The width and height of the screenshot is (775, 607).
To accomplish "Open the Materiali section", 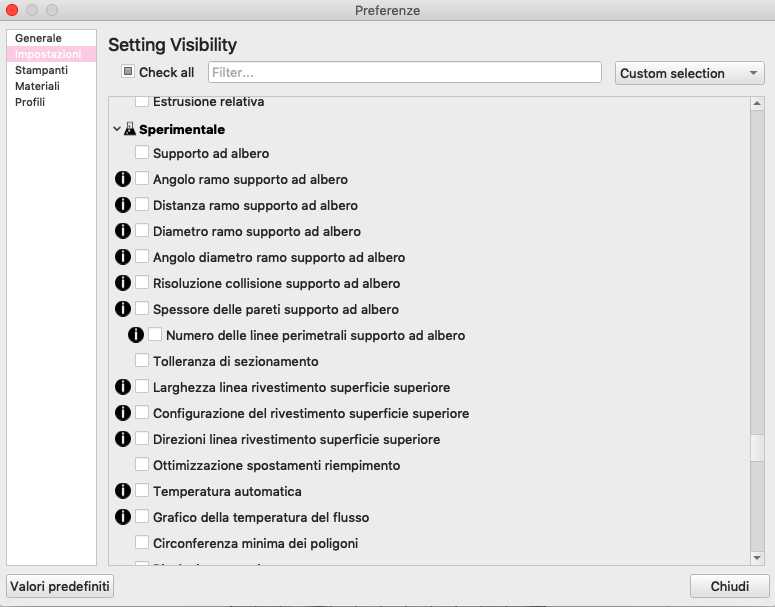I will pyautogui.click(x=38, y=86).
